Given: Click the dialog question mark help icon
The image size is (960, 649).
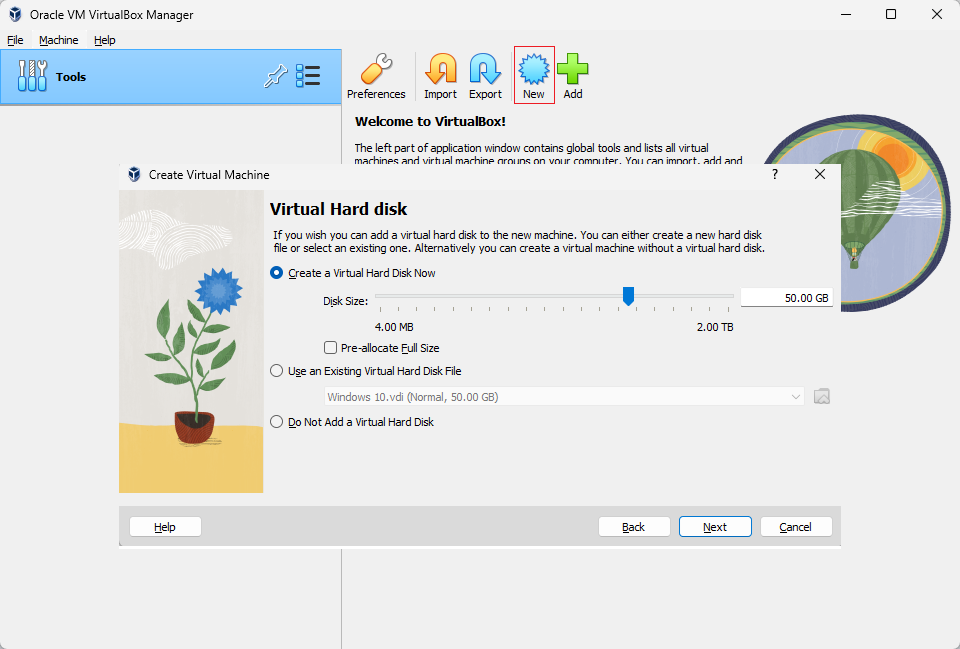Looking at the screenshot, I should 774,174.
